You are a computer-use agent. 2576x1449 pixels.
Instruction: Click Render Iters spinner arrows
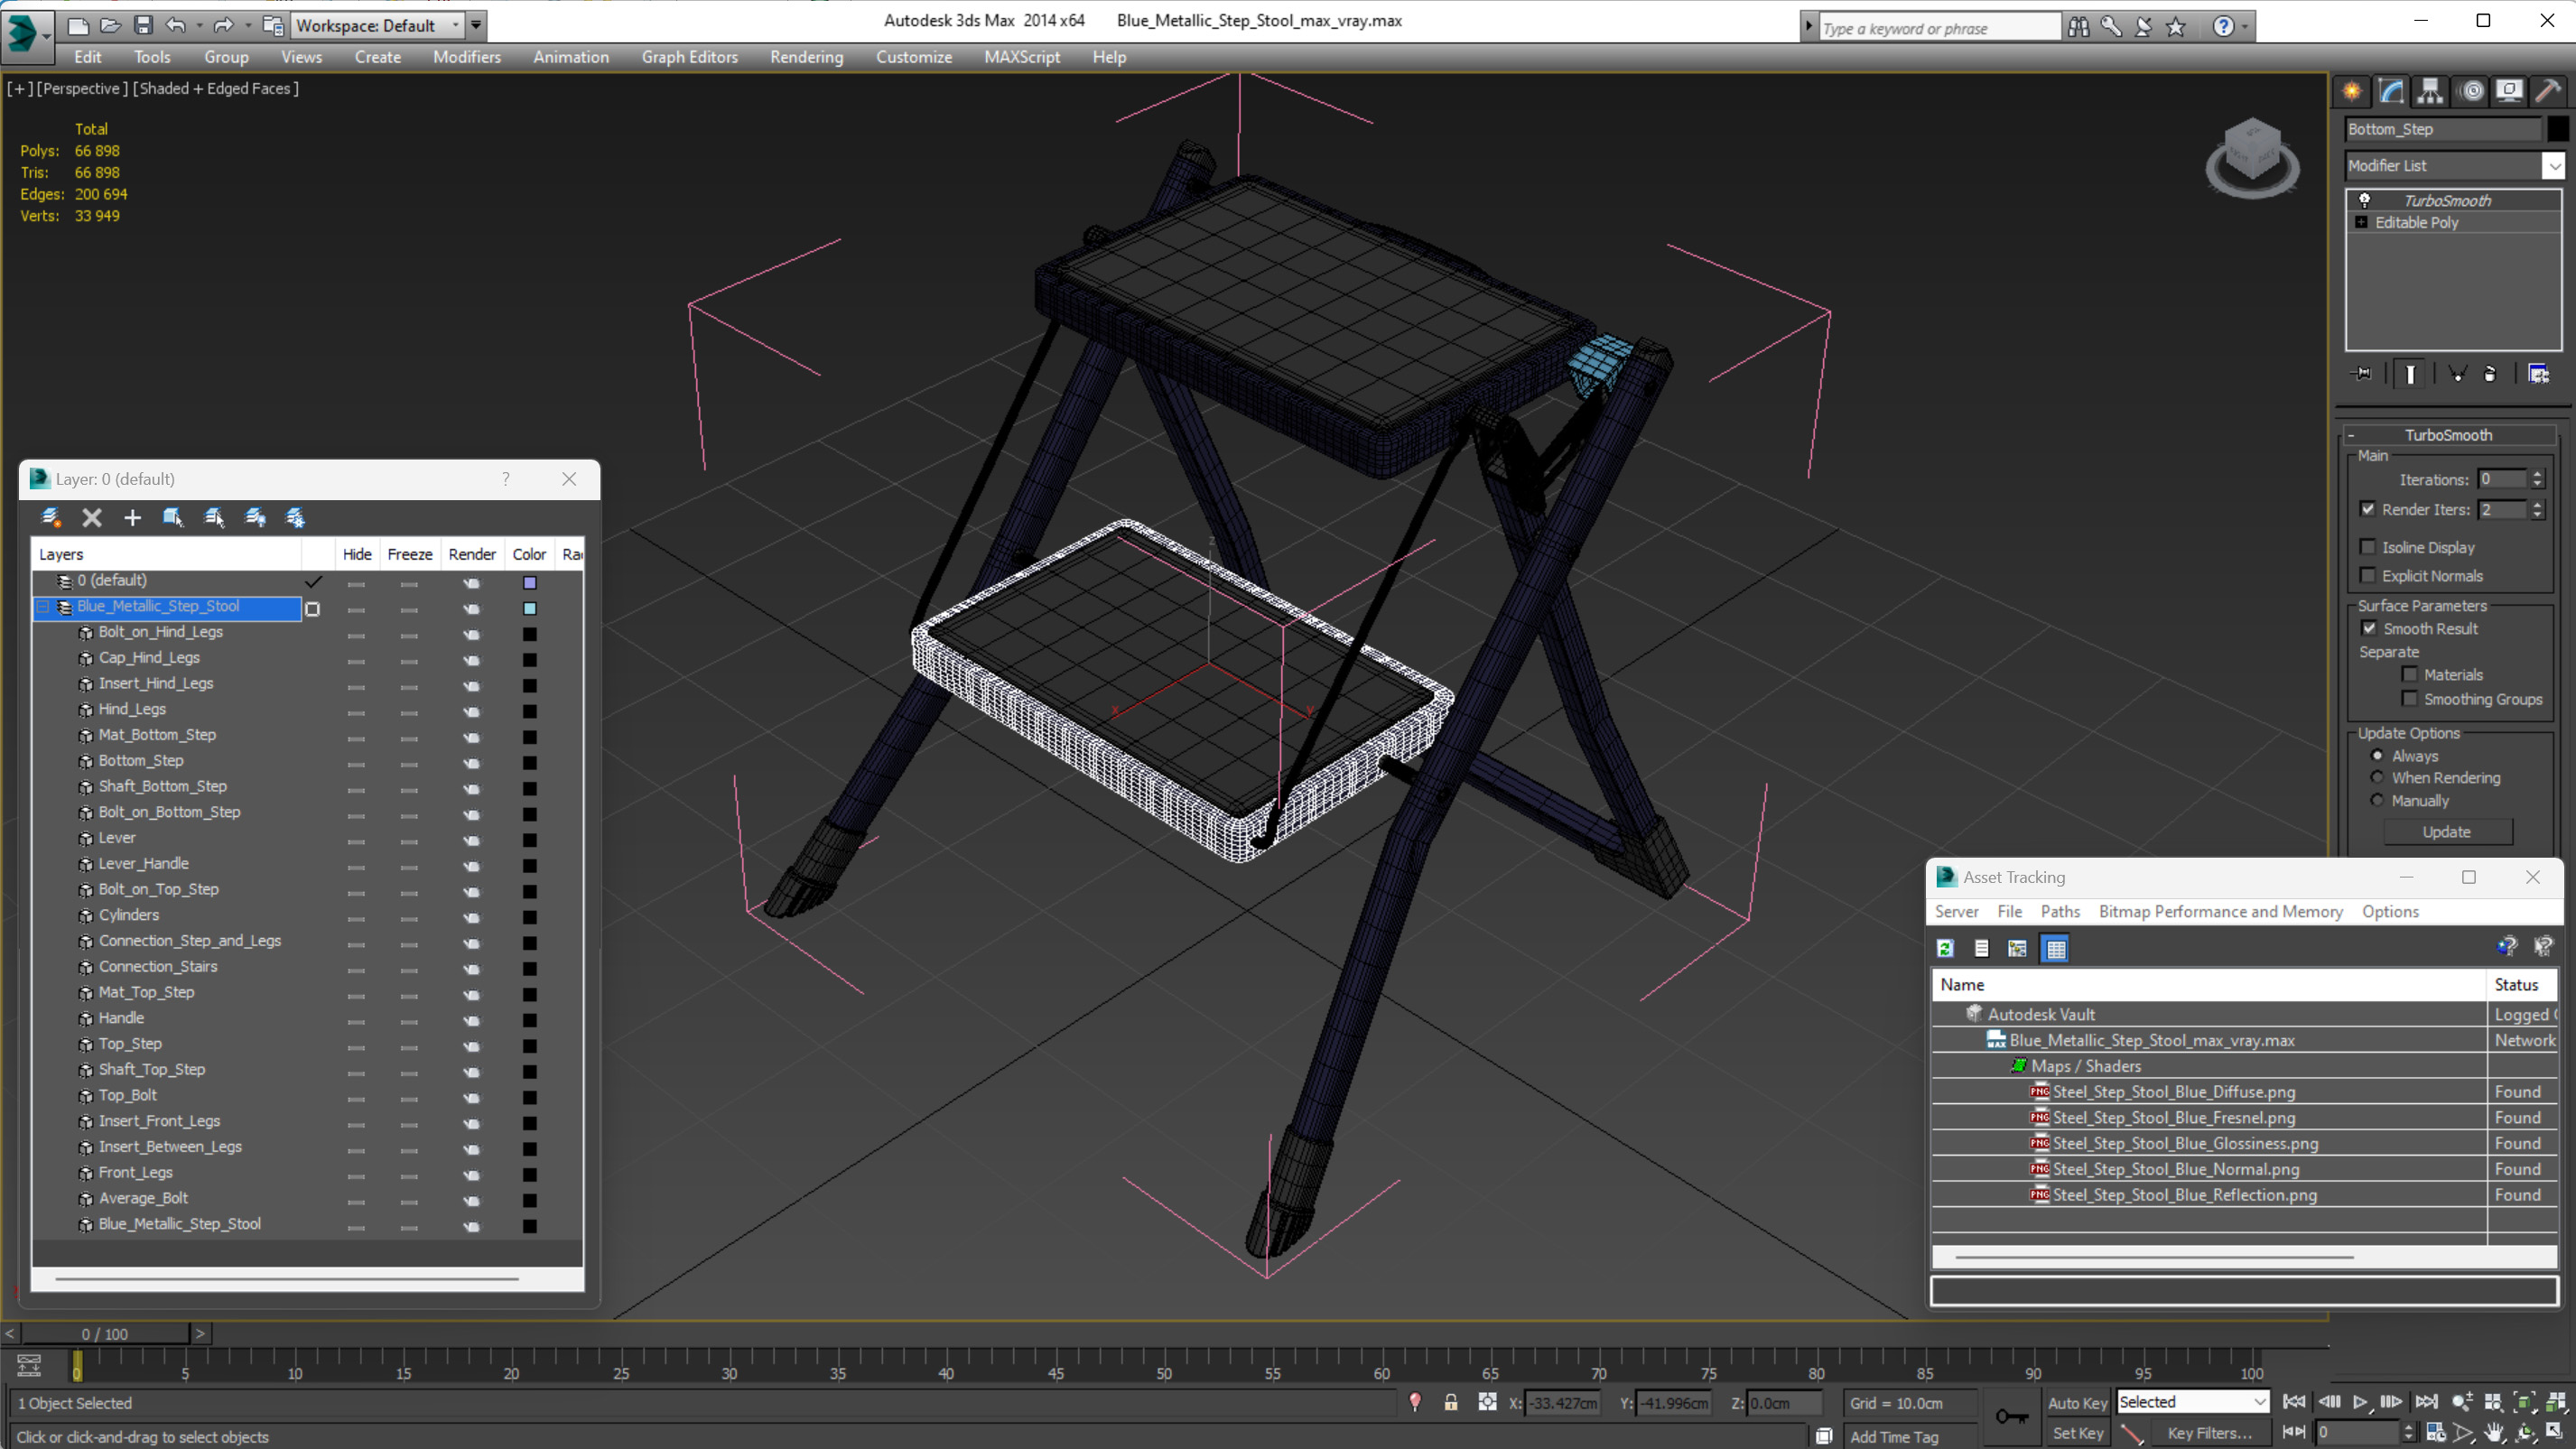(2537, 509)
